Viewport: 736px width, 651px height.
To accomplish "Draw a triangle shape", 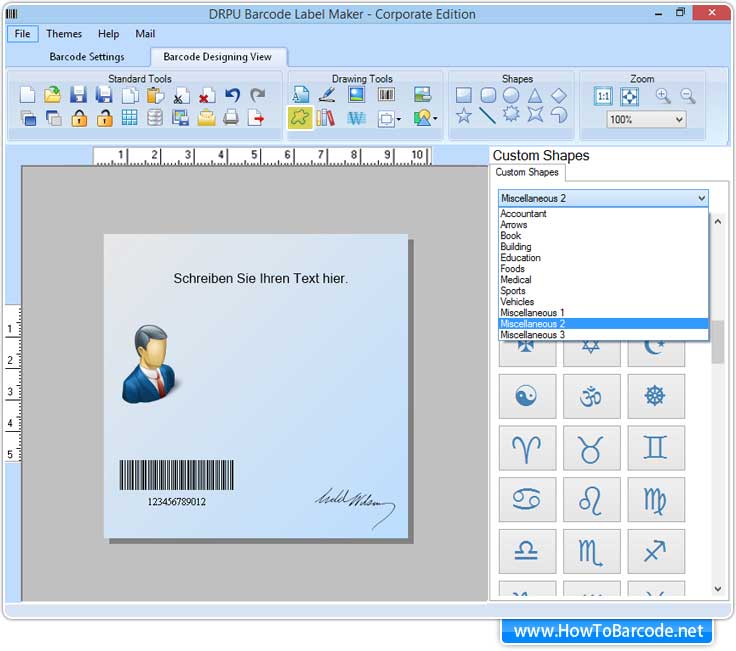I will 535,95.
